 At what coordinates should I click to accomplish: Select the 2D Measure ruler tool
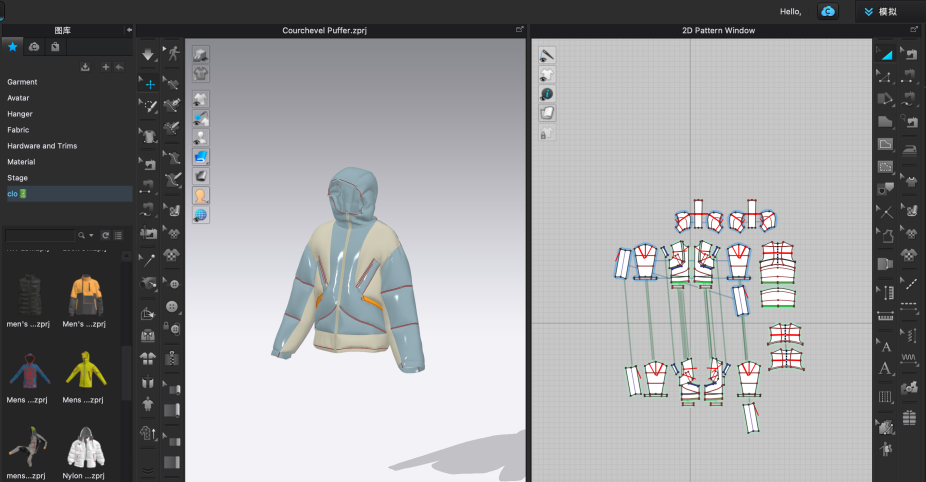point(885,315)
